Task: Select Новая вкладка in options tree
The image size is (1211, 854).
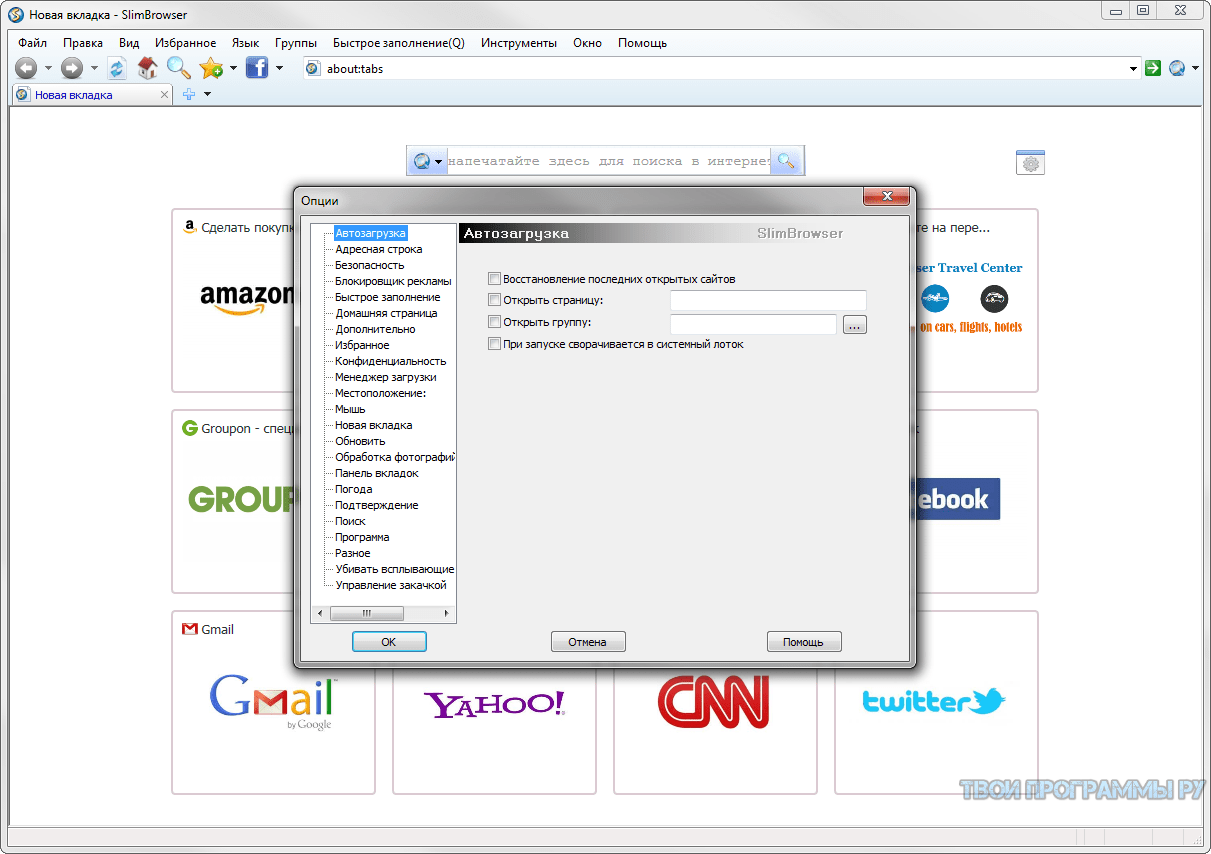Action: [x=374, y=425]
